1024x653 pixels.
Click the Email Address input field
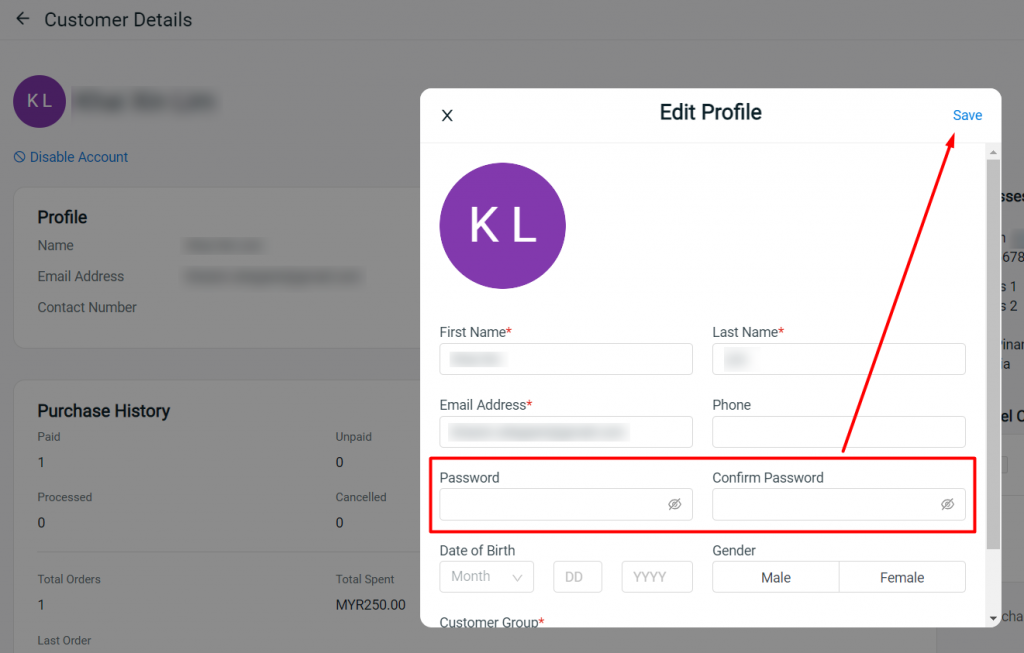[566, 432]
